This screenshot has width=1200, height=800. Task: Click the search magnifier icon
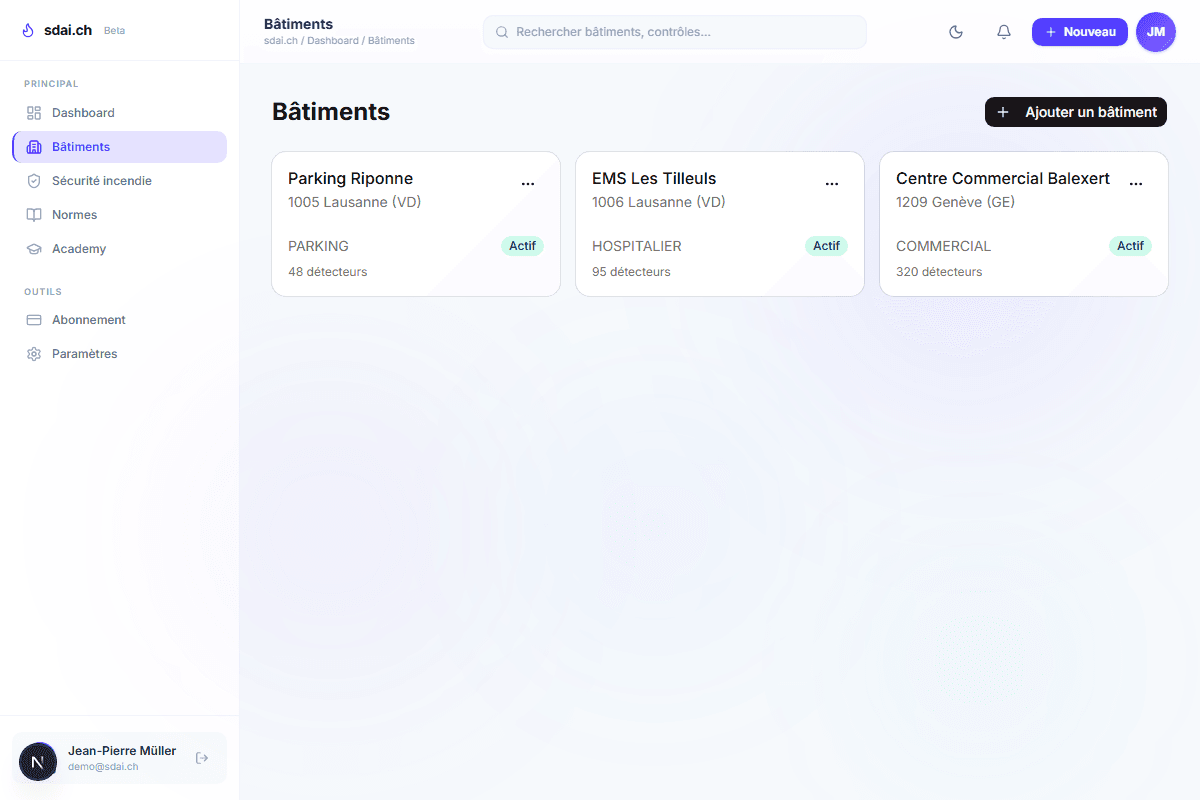tap(500, 32)
